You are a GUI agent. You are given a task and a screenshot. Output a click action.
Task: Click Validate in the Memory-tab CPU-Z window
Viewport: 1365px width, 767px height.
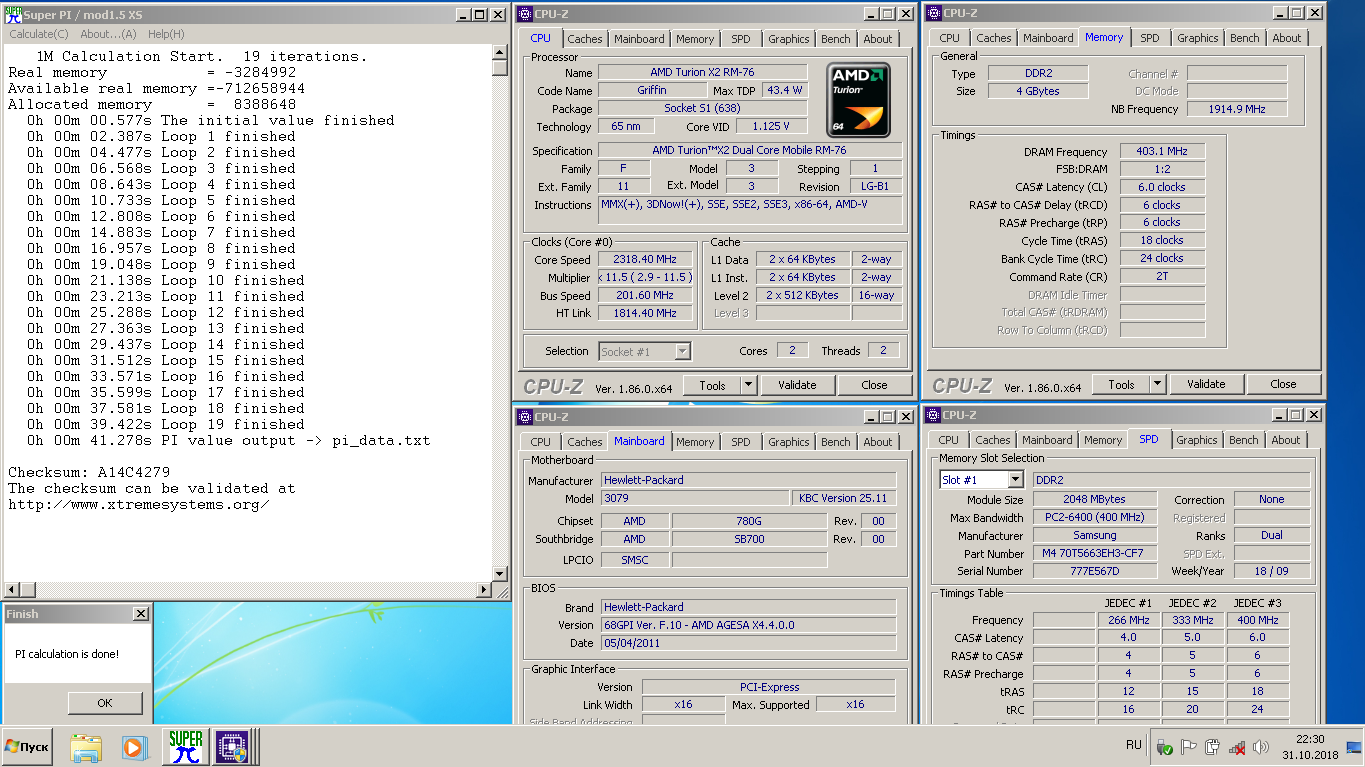pyautogui.click(x=1206, y=384)
